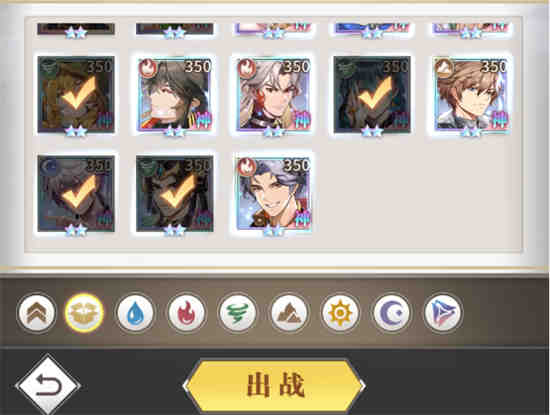Image resolution: width=550 pixels, height=415 pixels.
Task: Click the highlighted open box filter icon
Action: pos(84,313)
